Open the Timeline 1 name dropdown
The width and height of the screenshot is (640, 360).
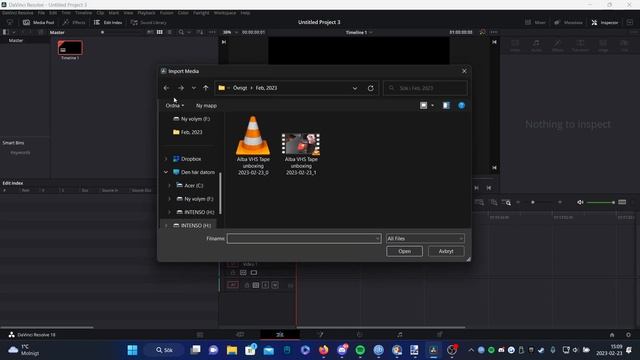tap(359, 32)
